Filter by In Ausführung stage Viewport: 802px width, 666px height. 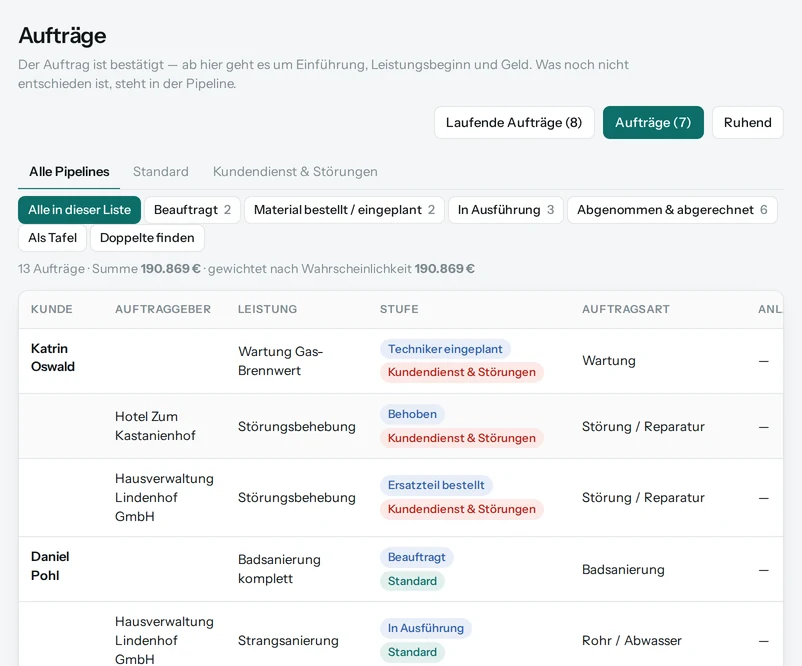[506, 210]
